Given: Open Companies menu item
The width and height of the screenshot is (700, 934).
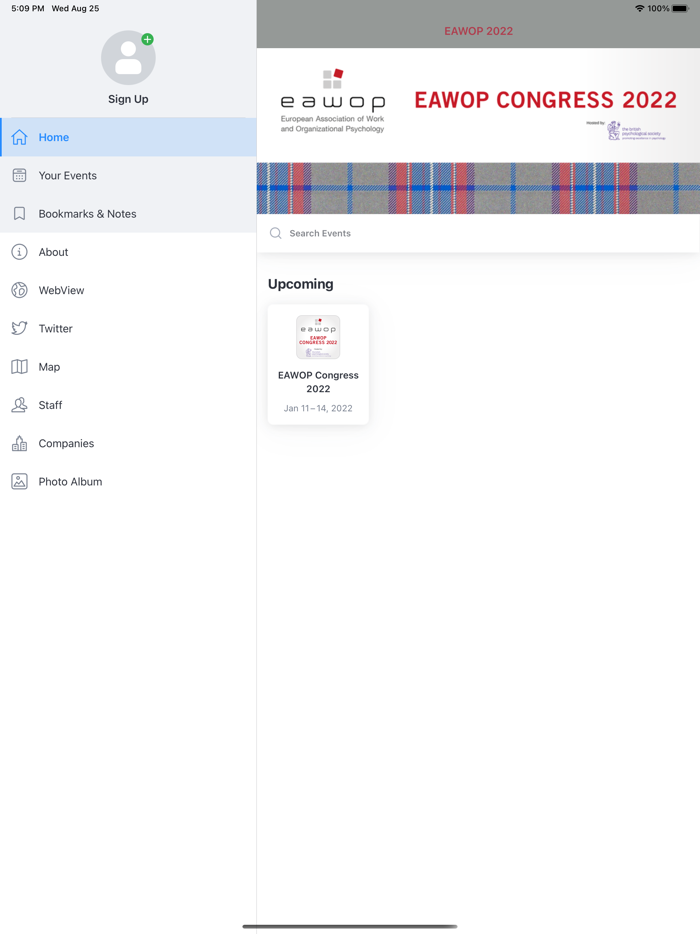Looking at the screenshot, I should pyautogui.click(x=128, y=443).
